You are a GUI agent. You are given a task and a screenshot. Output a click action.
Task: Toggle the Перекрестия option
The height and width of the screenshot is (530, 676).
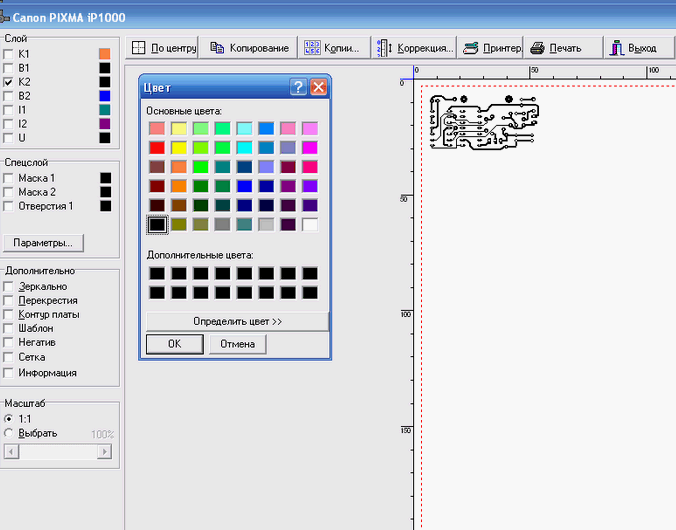click(8, 301)
